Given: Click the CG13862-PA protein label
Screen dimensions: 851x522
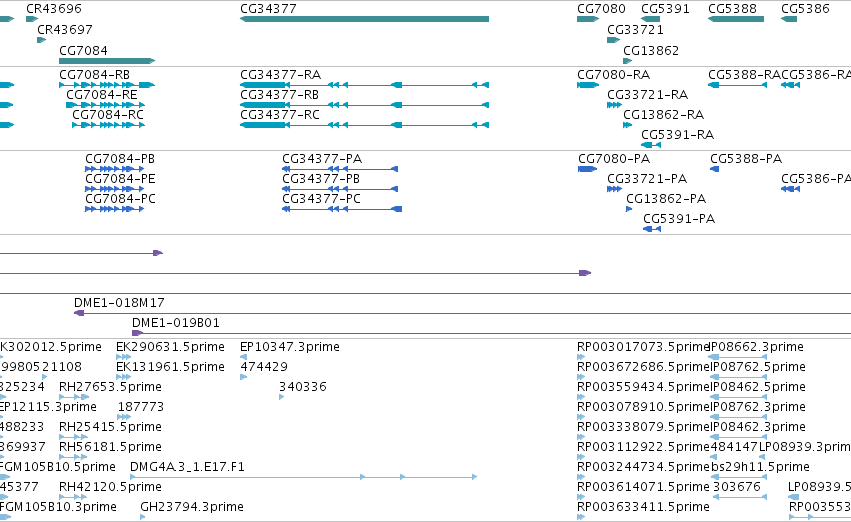Looking at the screenshot, I should point(666,199).
